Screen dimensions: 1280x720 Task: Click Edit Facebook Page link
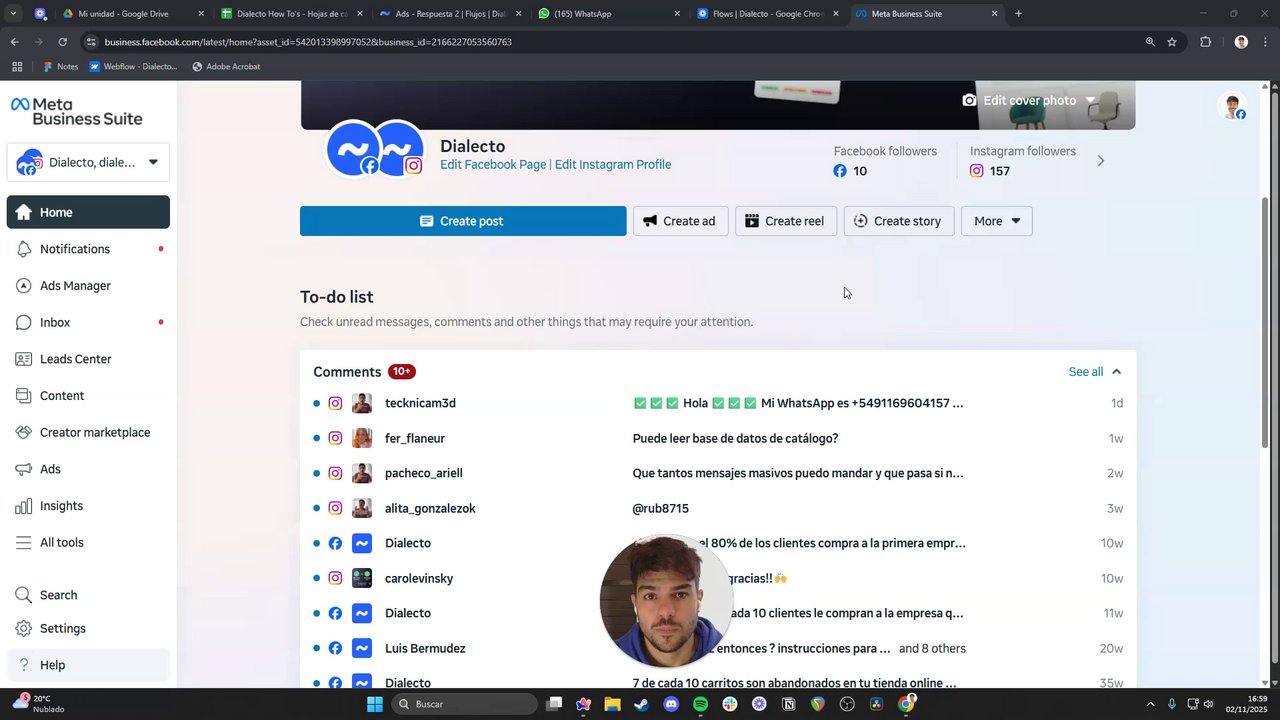click(x=493, y=164)
